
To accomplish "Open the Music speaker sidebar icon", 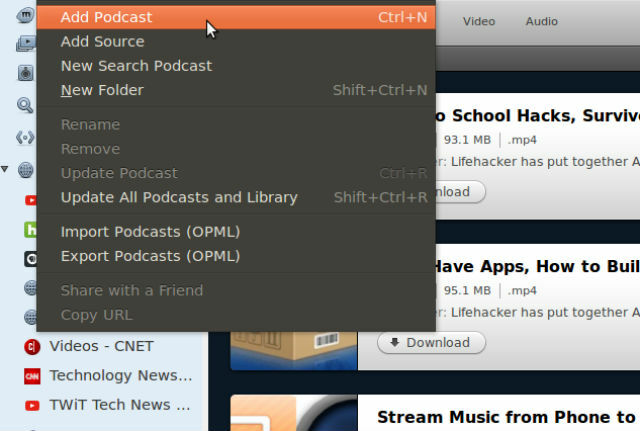I will [26, 73].
